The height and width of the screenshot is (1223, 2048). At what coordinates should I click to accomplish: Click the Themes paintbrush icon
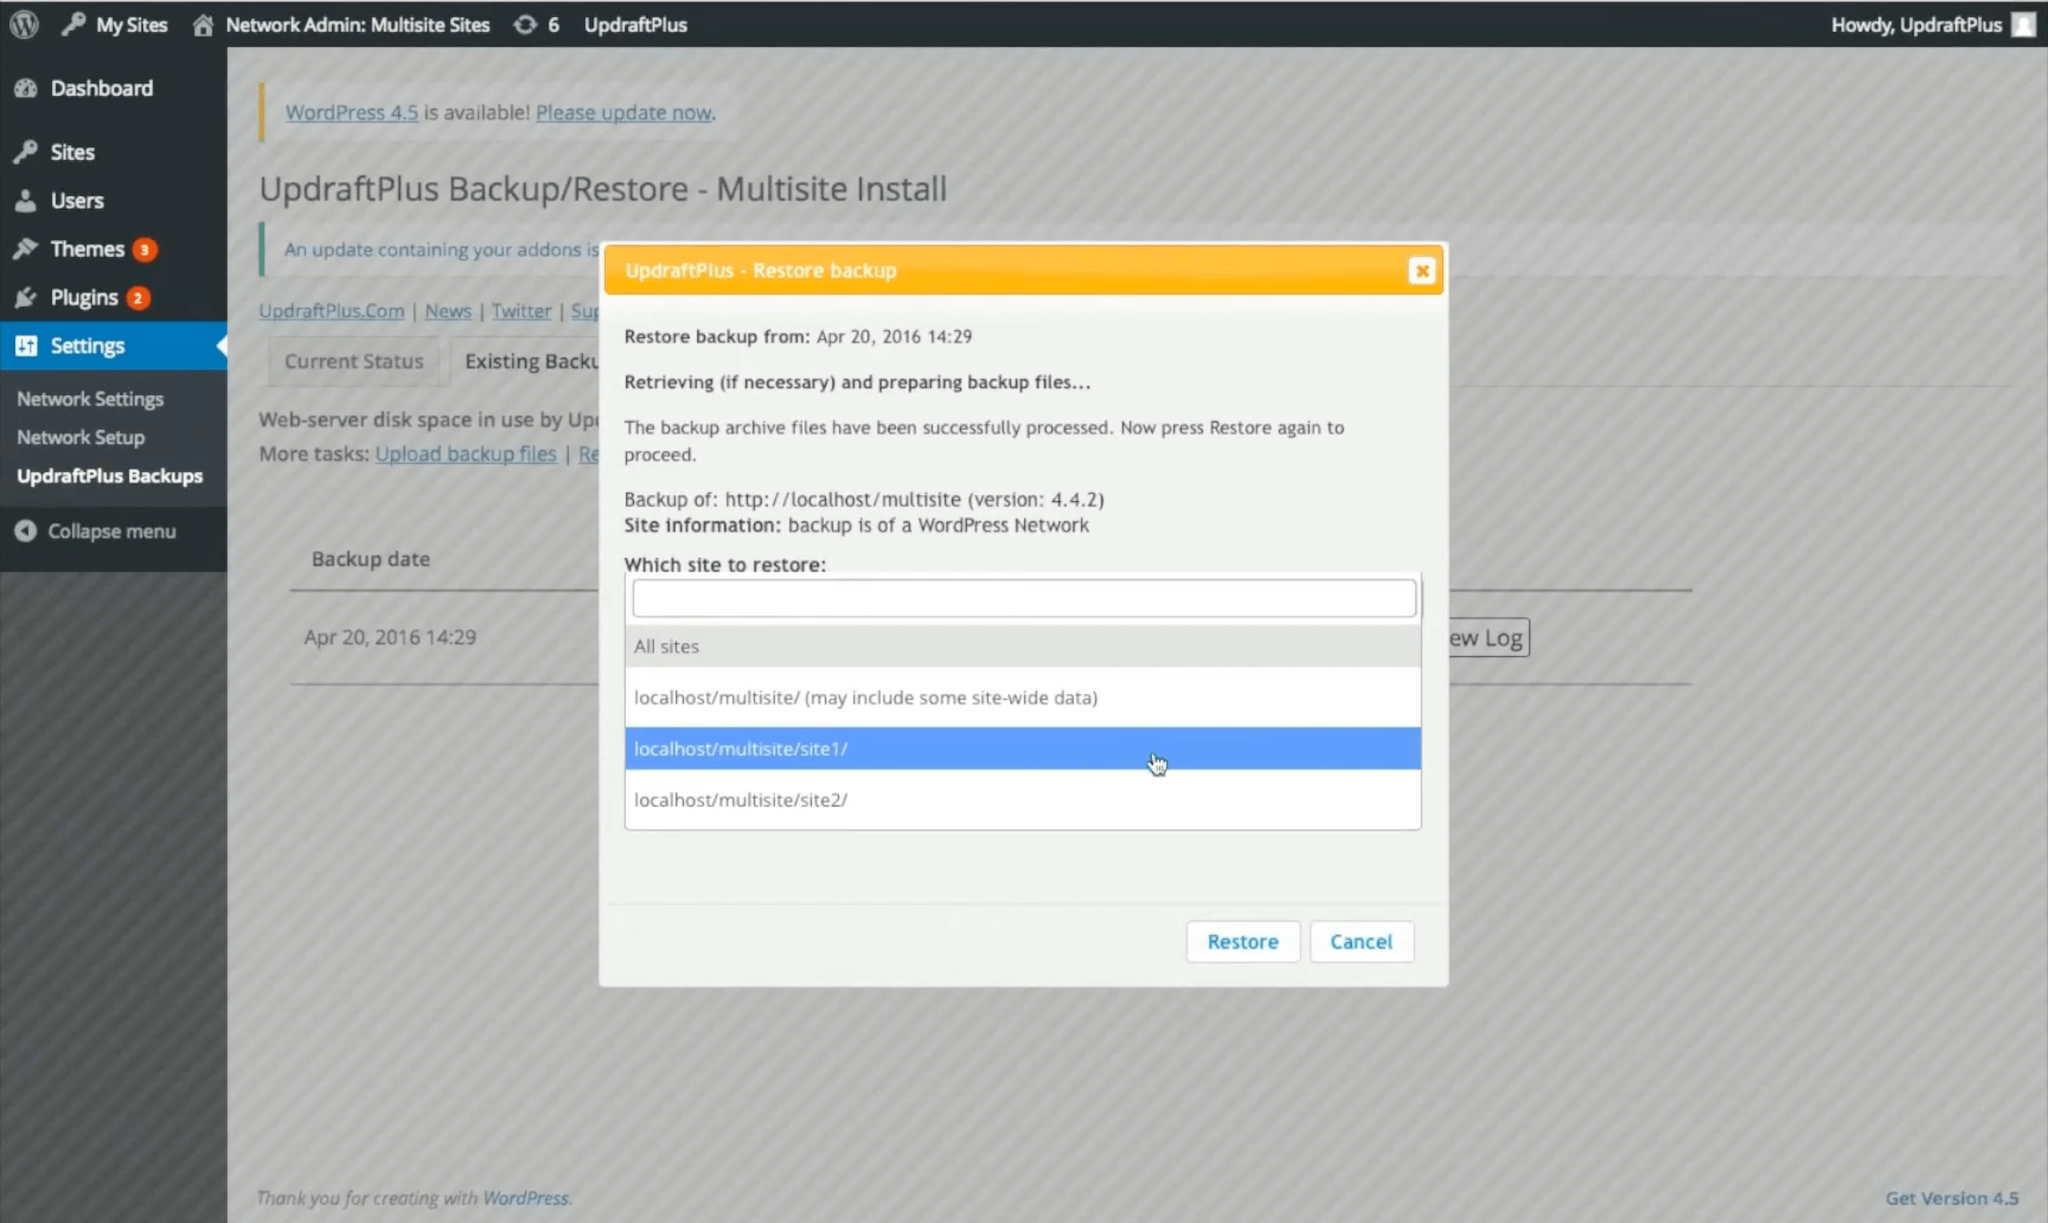27,248
